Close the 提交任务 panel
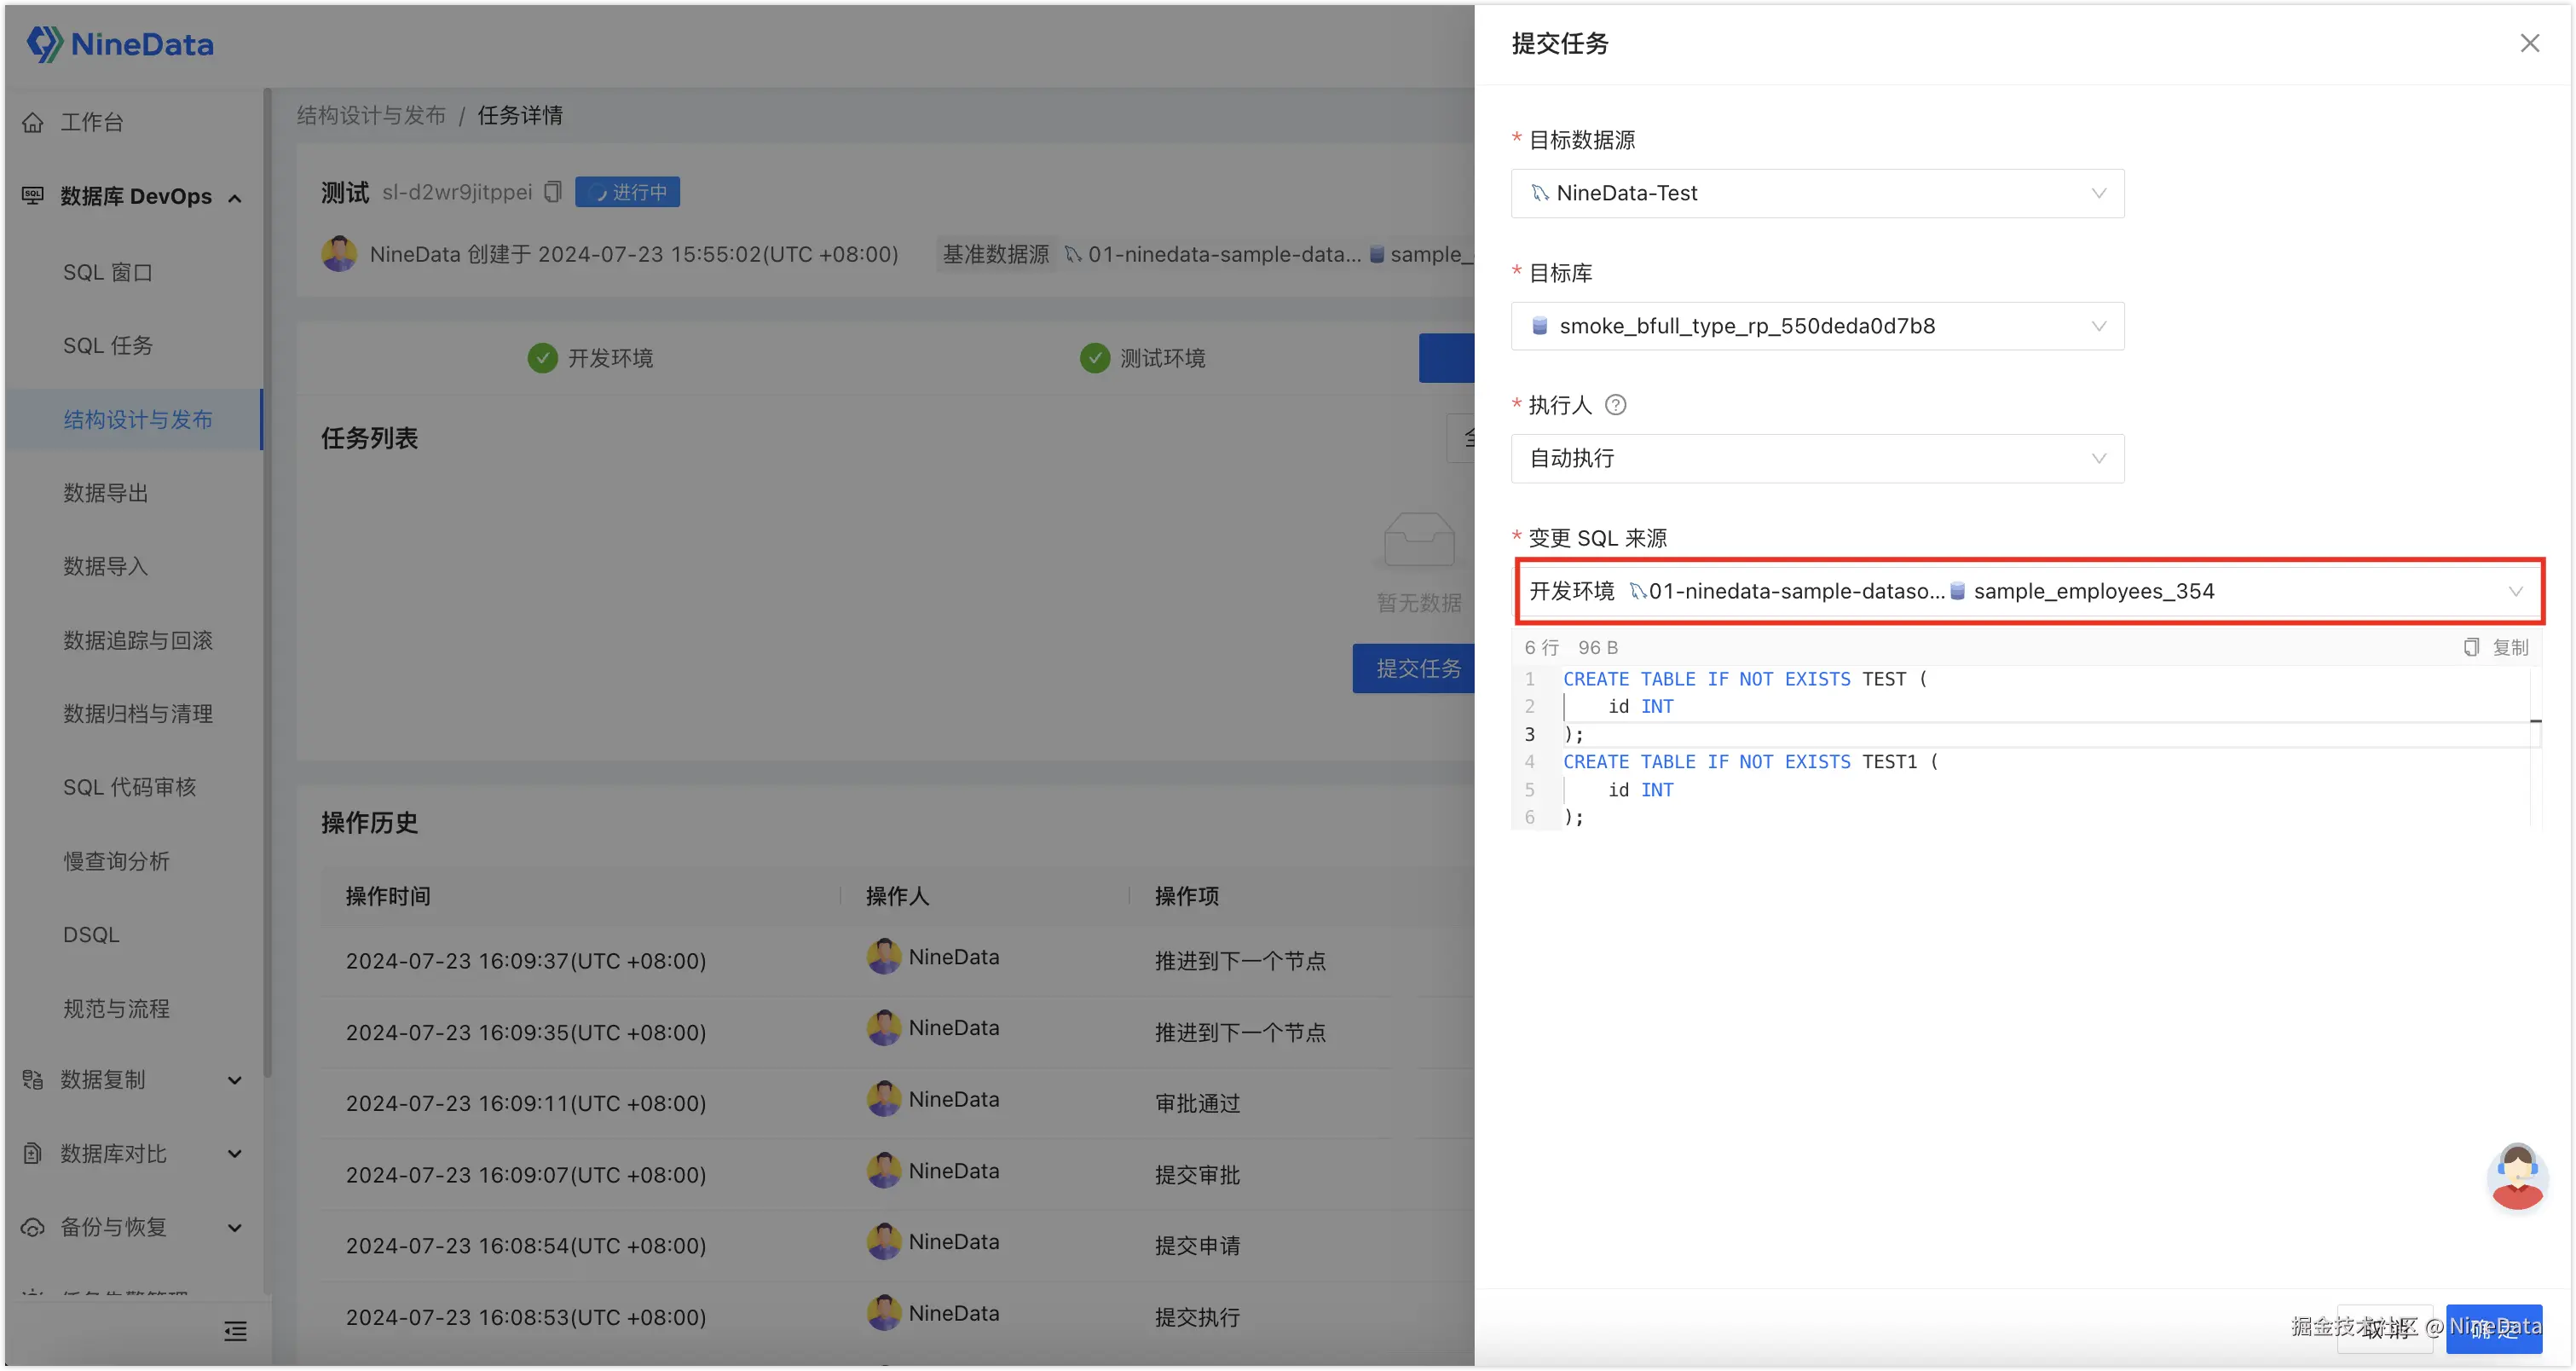 coord(2529,43)
